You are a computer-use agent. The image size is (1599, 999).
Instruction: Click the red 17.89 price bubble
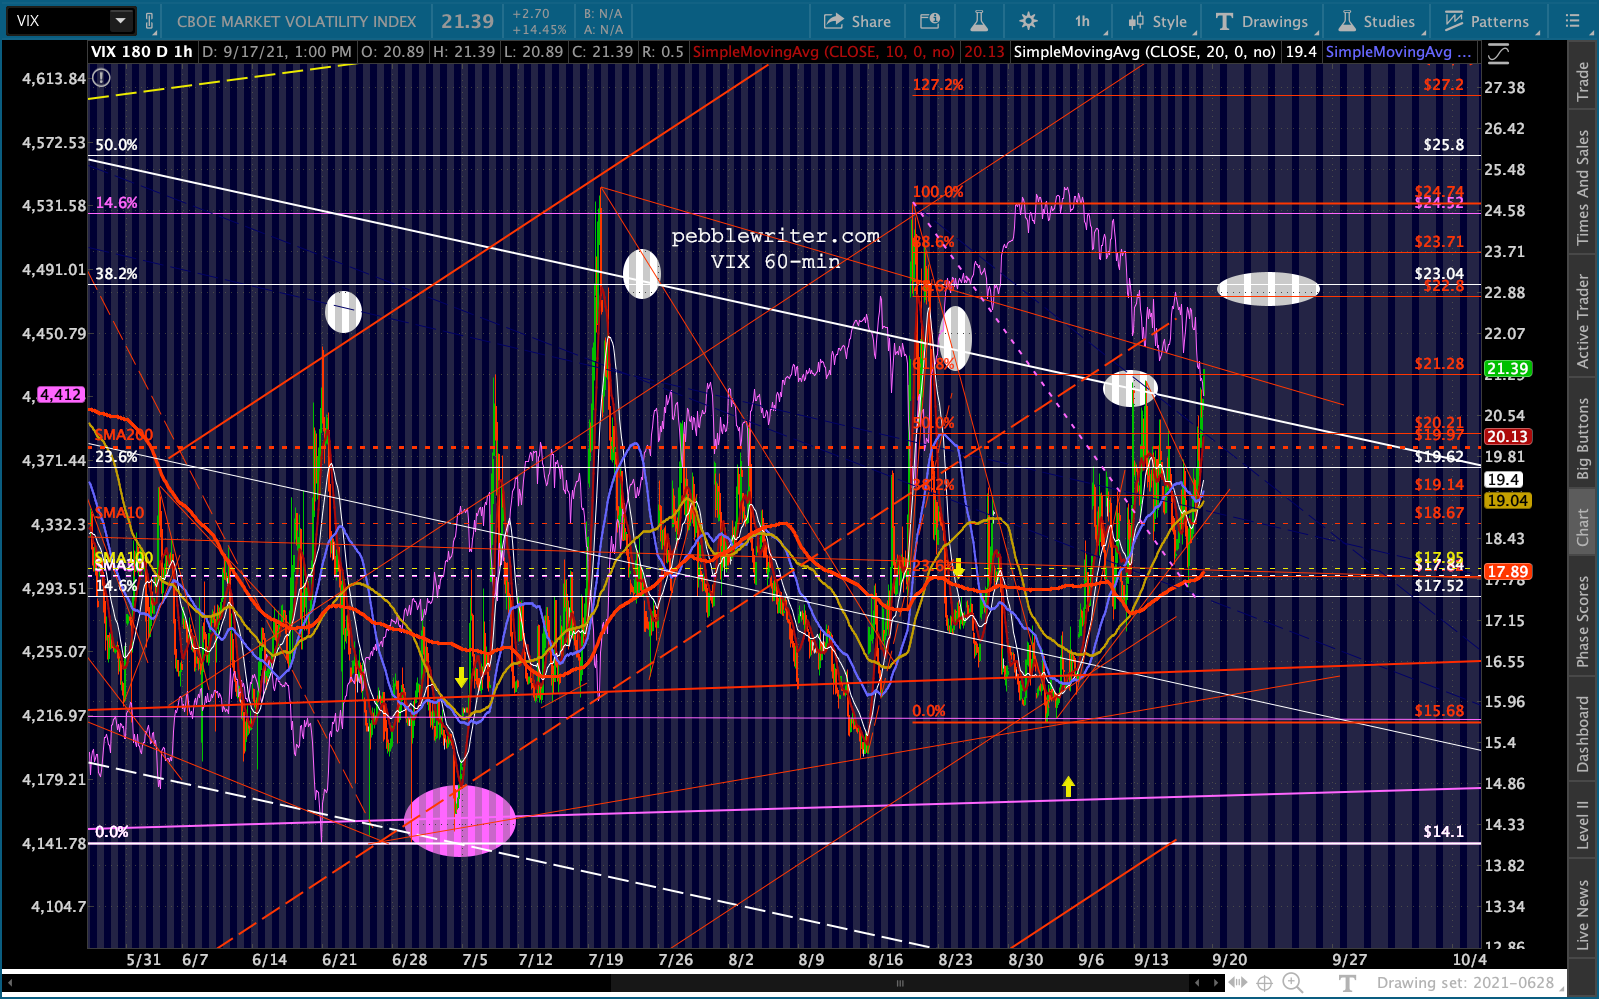point(1507,572)
